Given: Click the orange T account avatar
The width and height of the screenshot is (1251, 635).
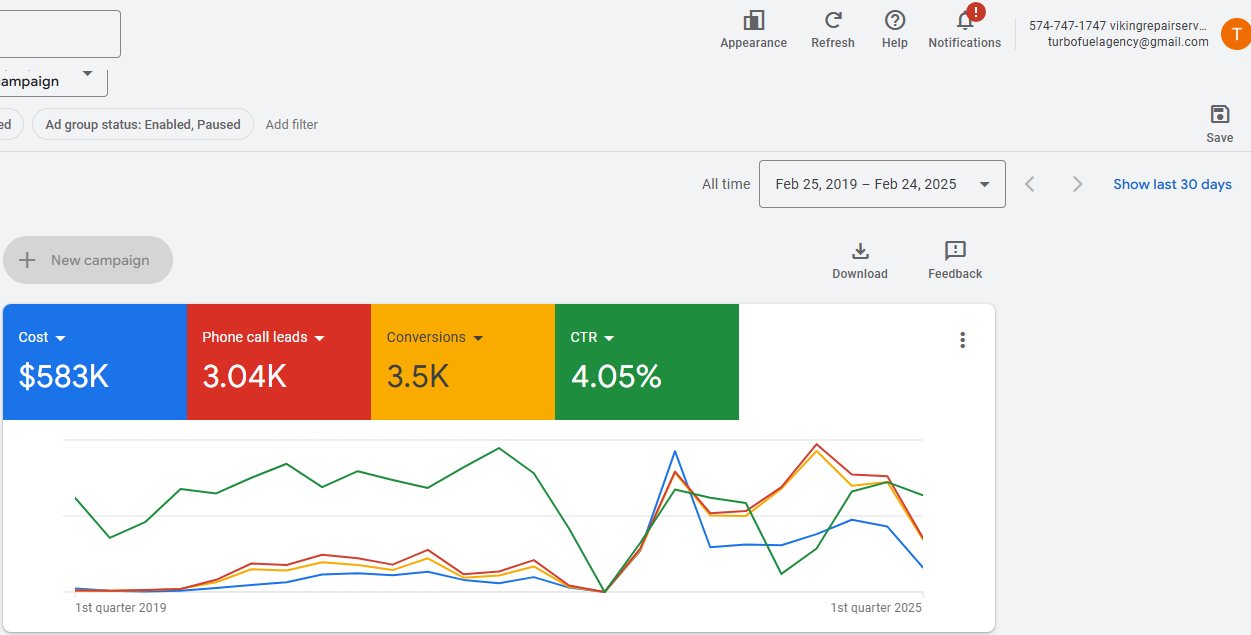Looking at the screenshot, I should pyautogui.click(x=1236, y=33).
